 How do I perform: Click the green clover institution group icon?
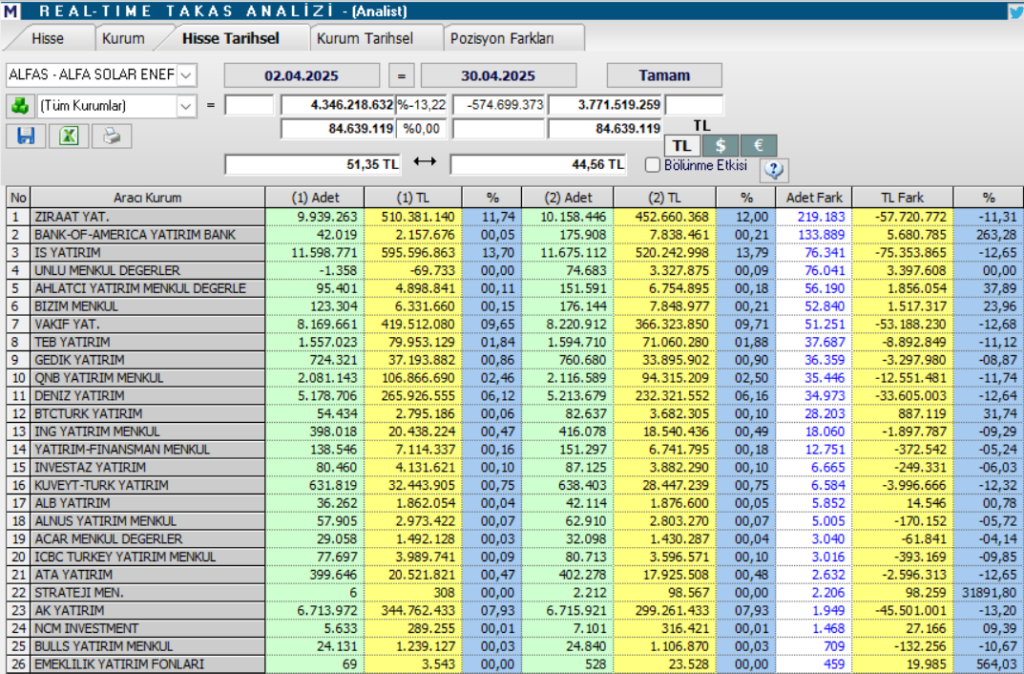click(x=20, y=106)
